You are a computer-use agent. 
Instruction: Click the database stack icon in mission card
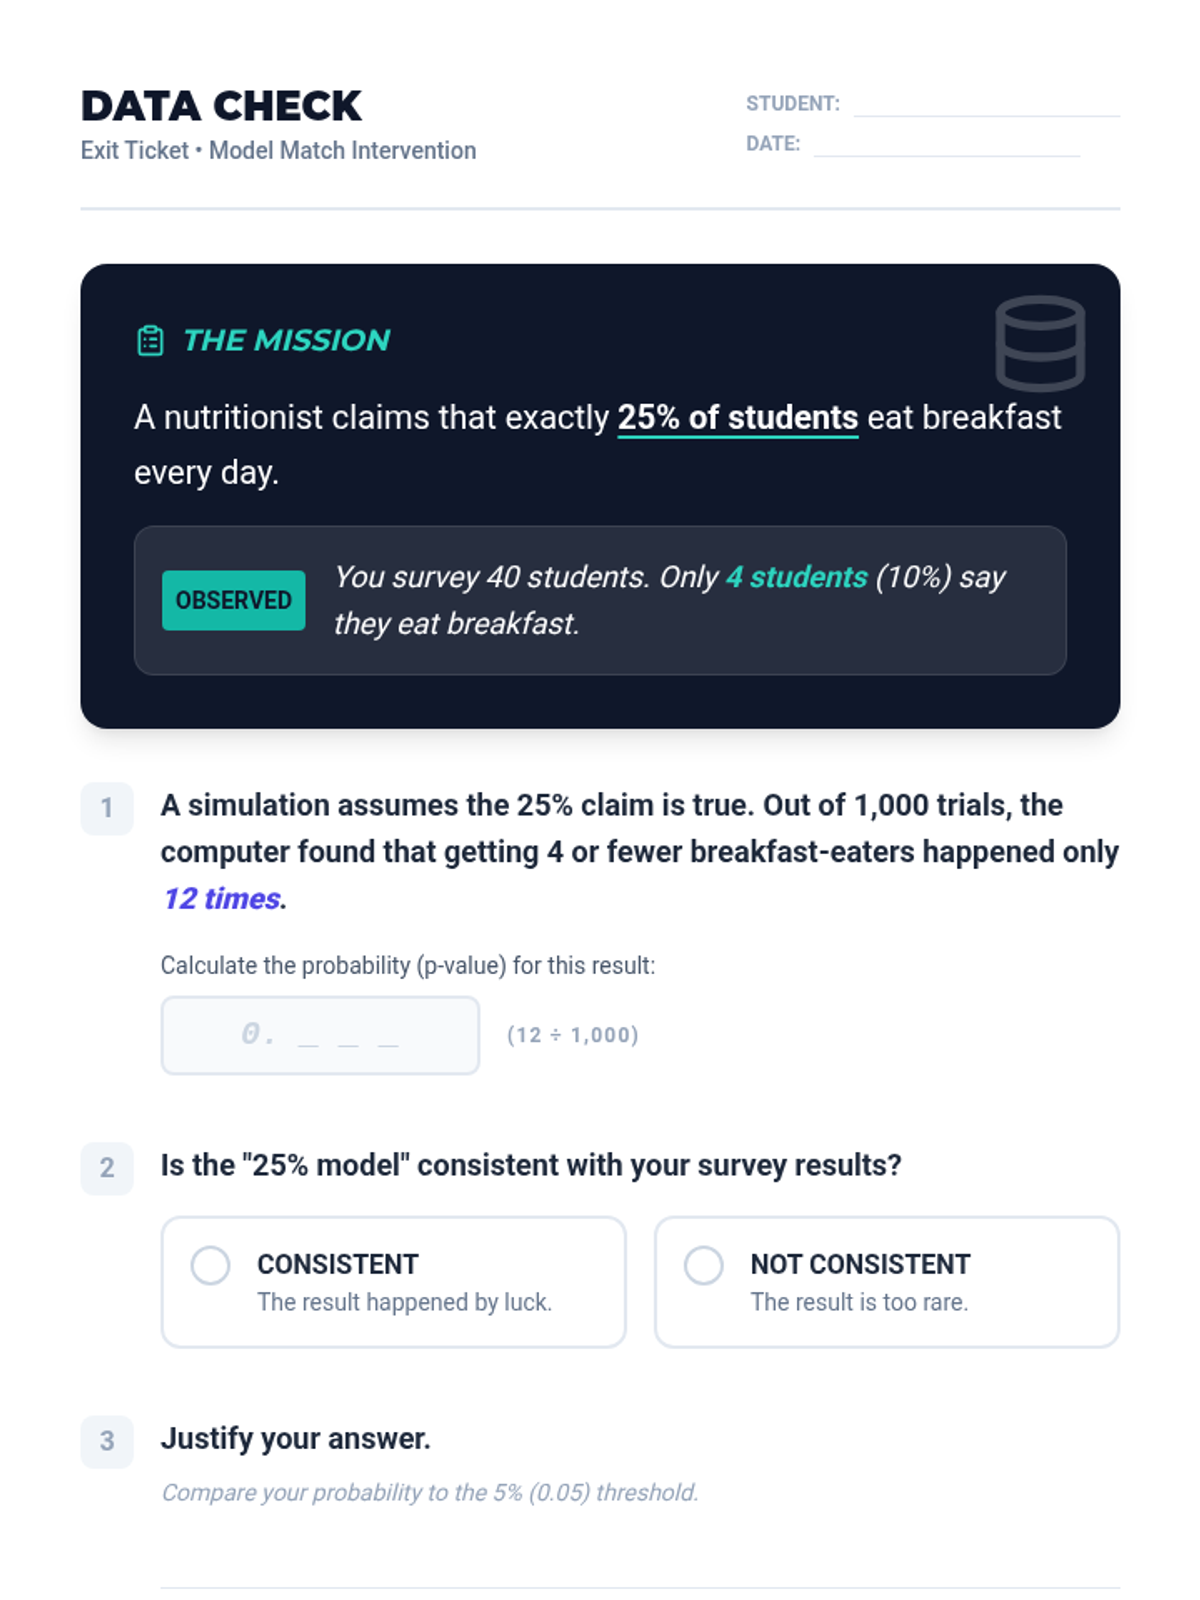pyautogui.click(x=1040, y=343)
